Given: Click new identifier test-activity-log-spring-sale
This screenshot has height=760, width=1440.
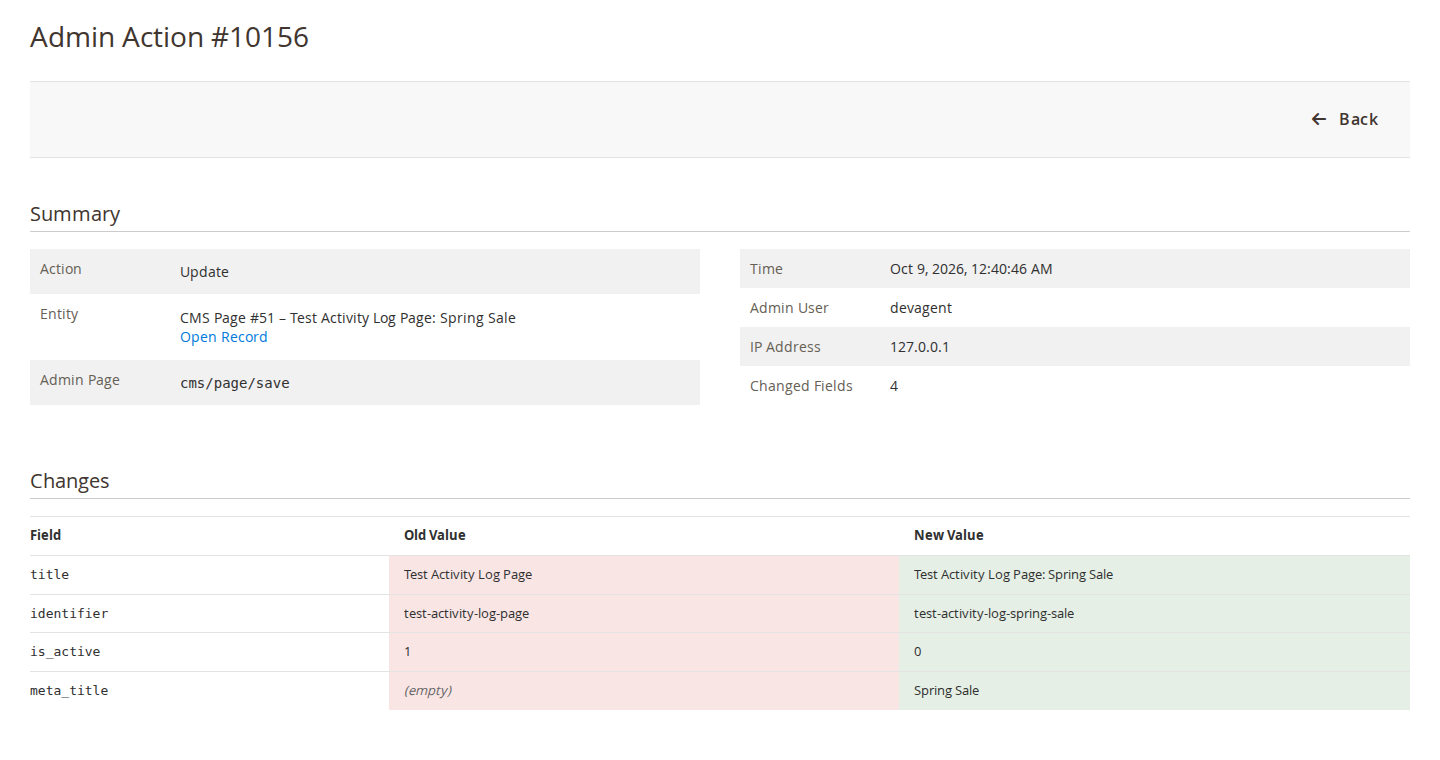Looking at the screenshot, I should point(994,614).
